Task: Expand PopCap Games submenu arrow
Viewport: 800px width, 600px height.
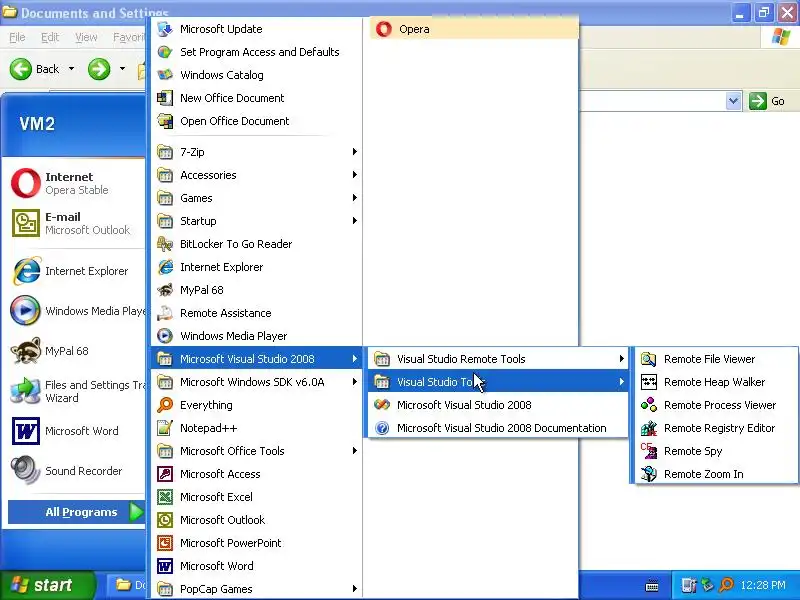Action: pos(354,588)
